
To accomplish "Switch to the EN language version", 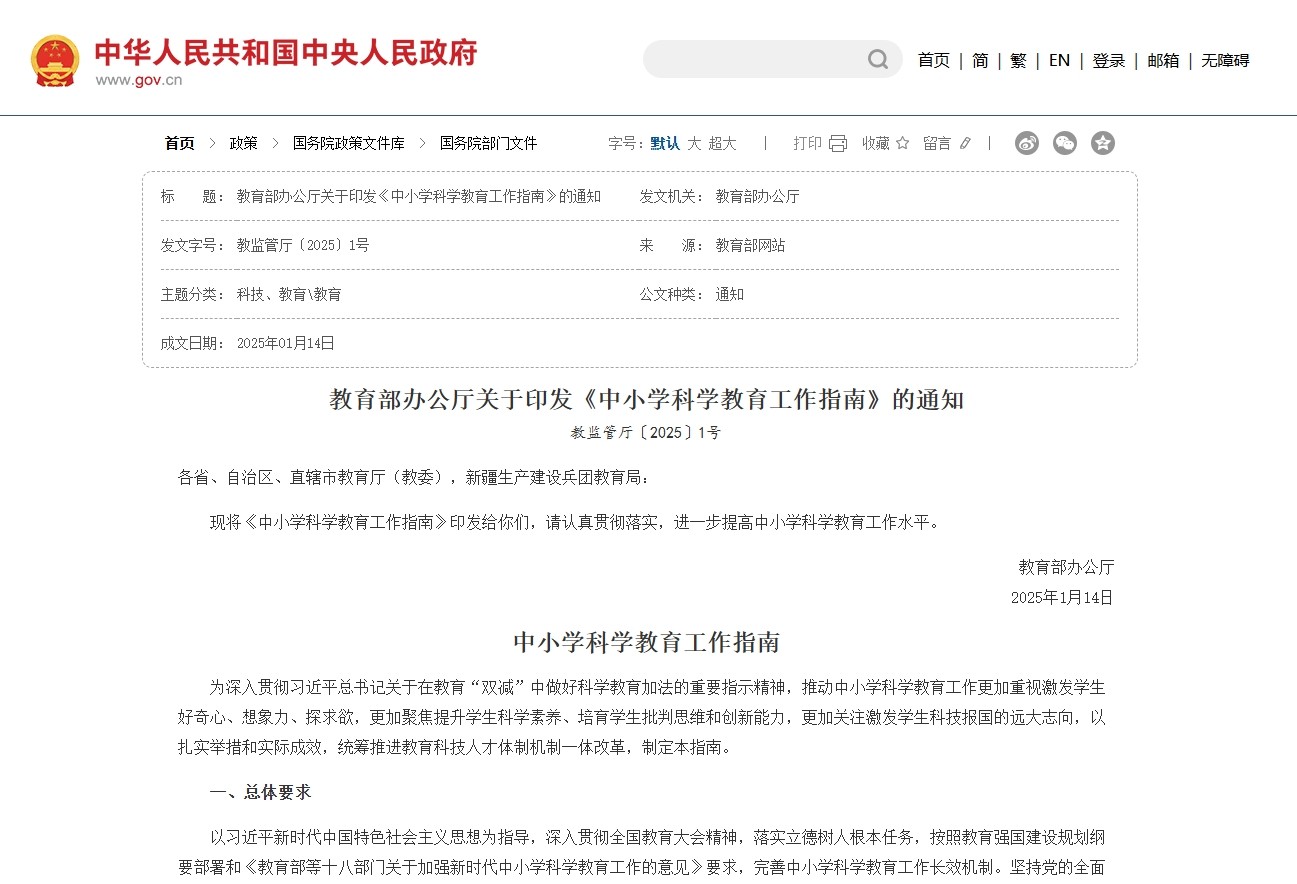I will [1059, 60].
